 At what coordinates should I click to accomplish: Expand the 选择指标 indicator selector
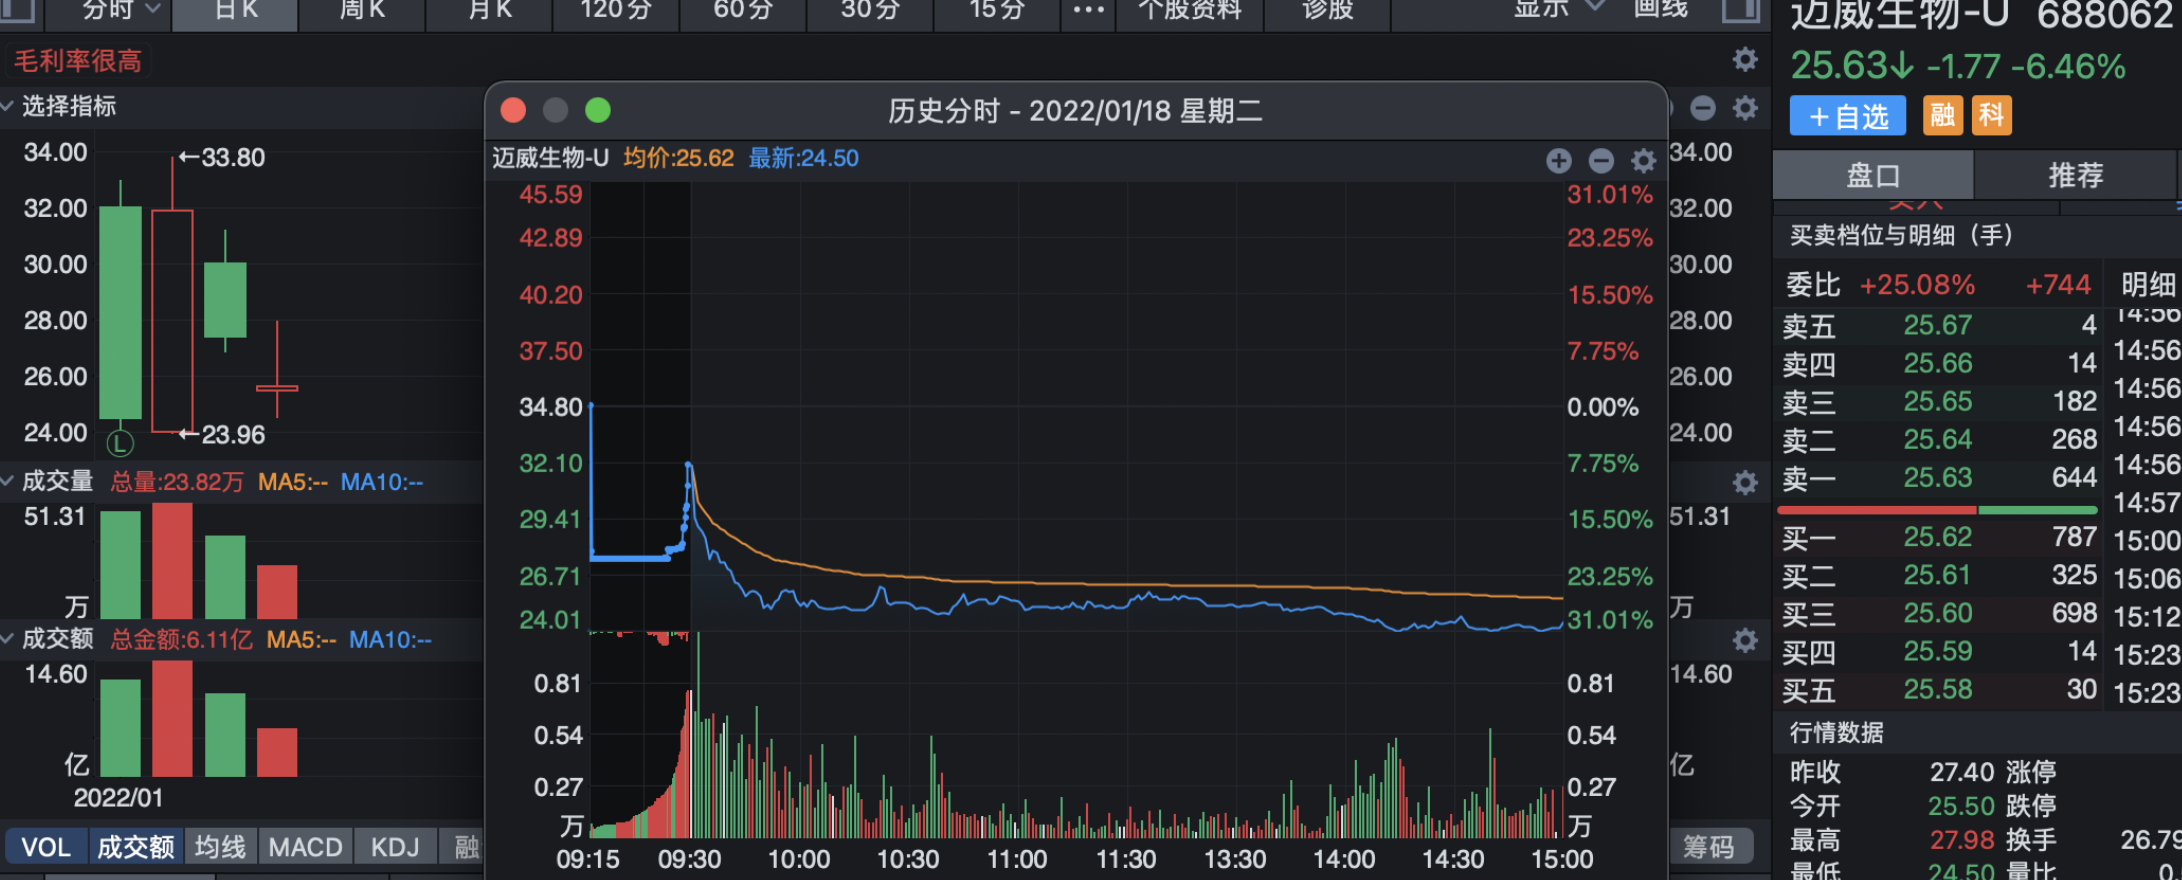point(60,106)
